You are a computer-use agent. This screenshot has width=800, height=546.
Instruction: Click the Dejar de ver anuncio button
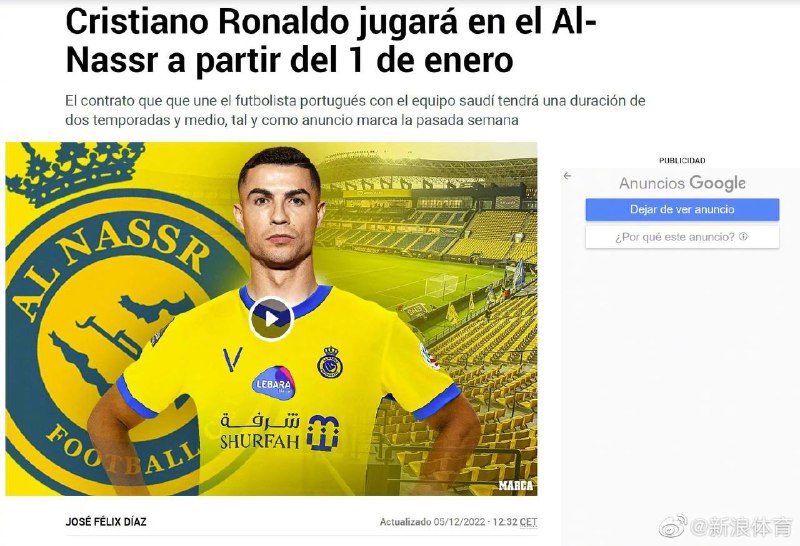pyautogui.click(x=682, y=209)
